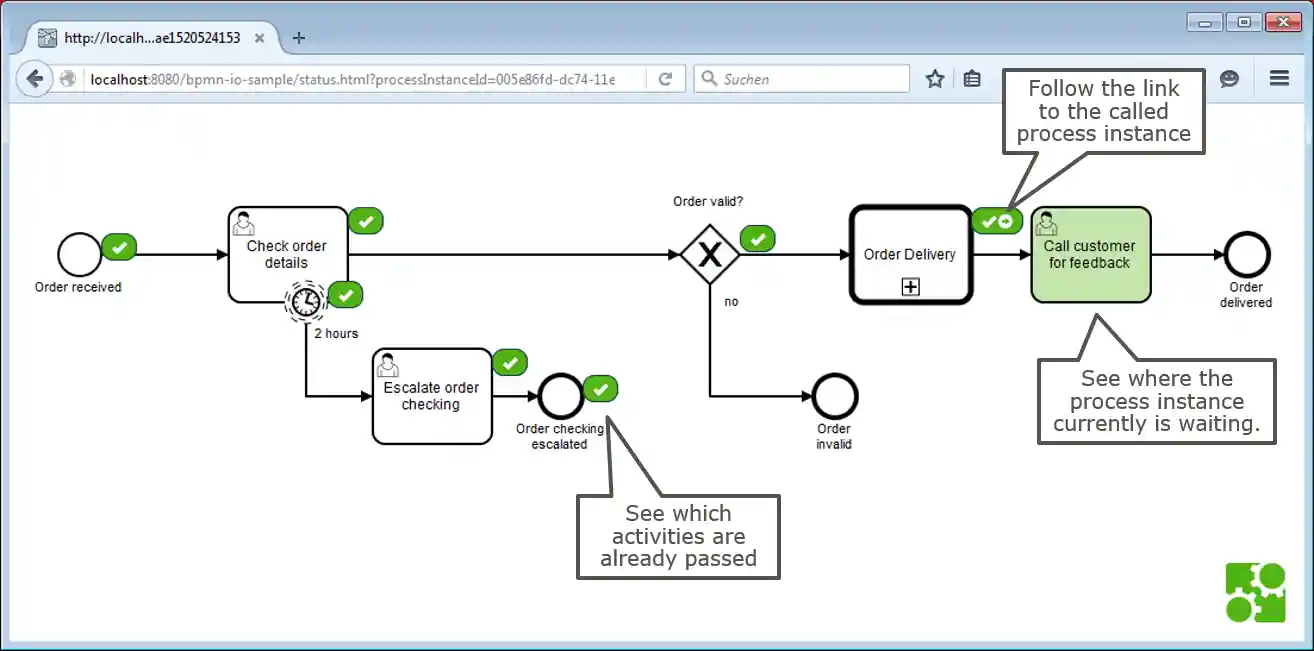This screenshot has width=1314, height=651.
Task: Click the check badge beside the timer event
Action: 345,295
